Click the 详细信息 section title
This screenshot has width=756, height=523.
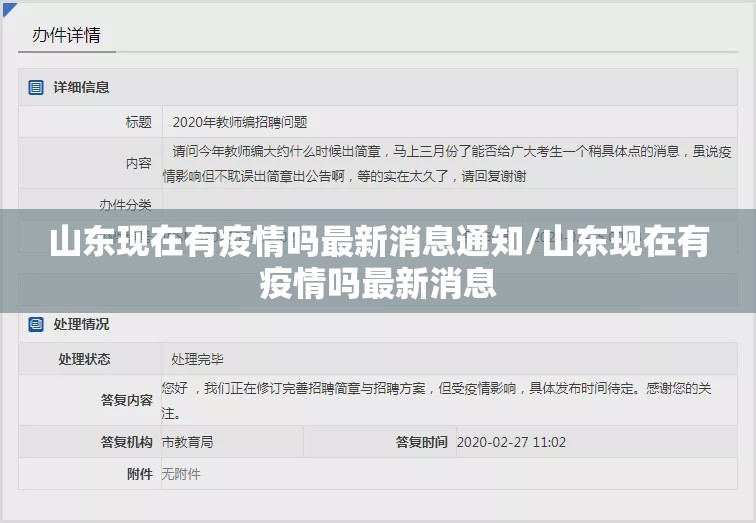coord(81,87)
